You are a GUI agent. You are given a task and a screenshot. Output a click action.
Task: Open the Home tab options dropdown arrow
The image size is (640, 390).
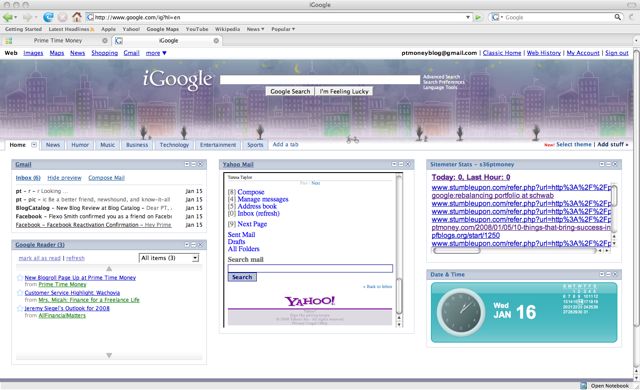34,144
